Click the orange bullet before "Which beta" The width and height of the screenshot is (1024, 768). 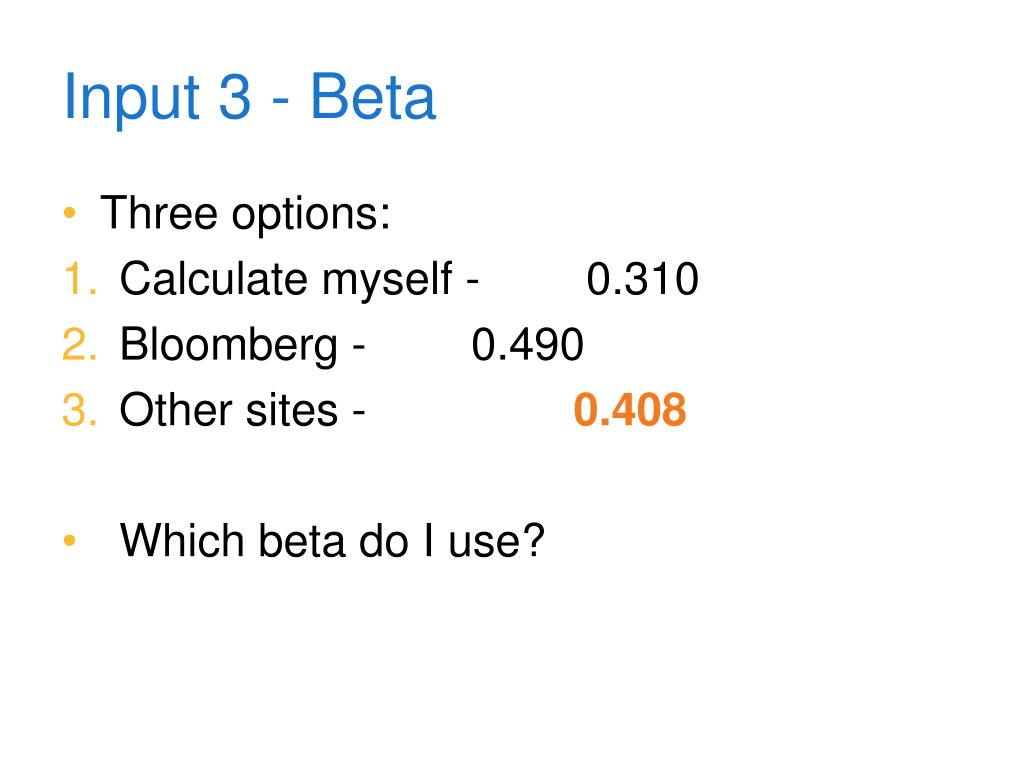click(x=70, y=541)
